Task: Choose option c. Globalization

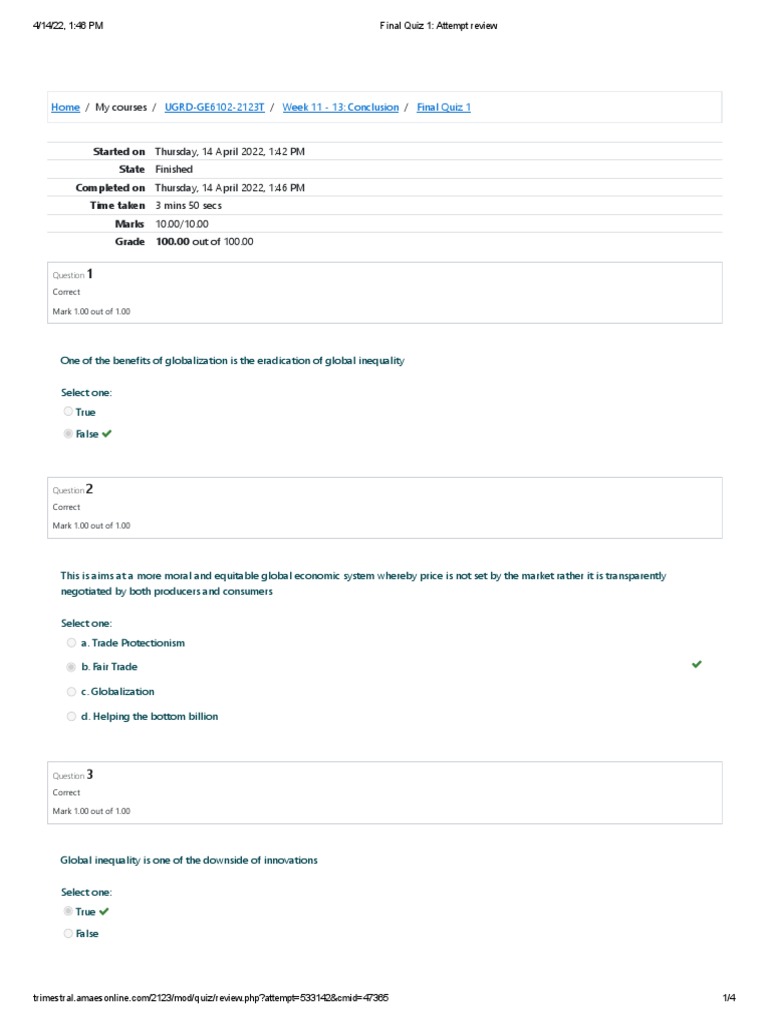Action: click(71, 692)
